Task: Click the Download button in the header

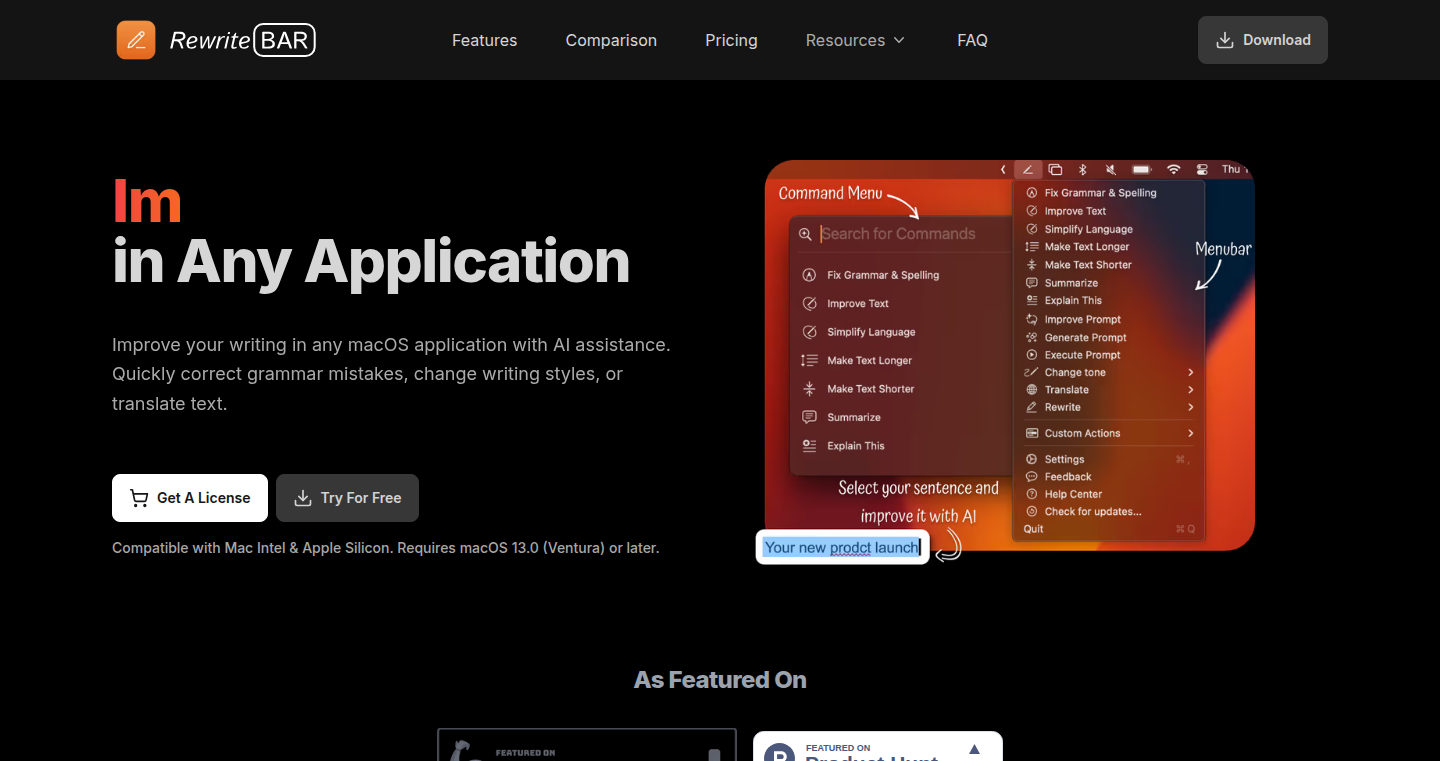Action: 1263,40
